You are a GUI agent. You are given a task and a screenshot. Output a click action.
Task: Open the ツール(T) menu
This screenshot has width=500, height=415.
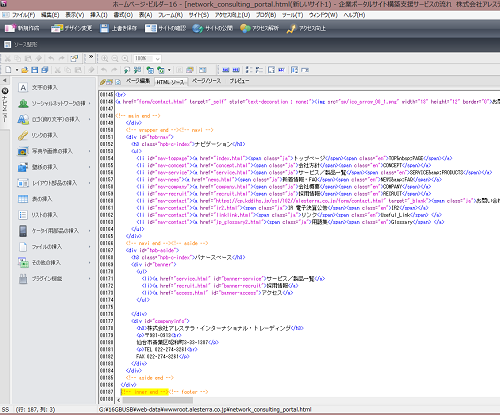(x=292, y=15)
